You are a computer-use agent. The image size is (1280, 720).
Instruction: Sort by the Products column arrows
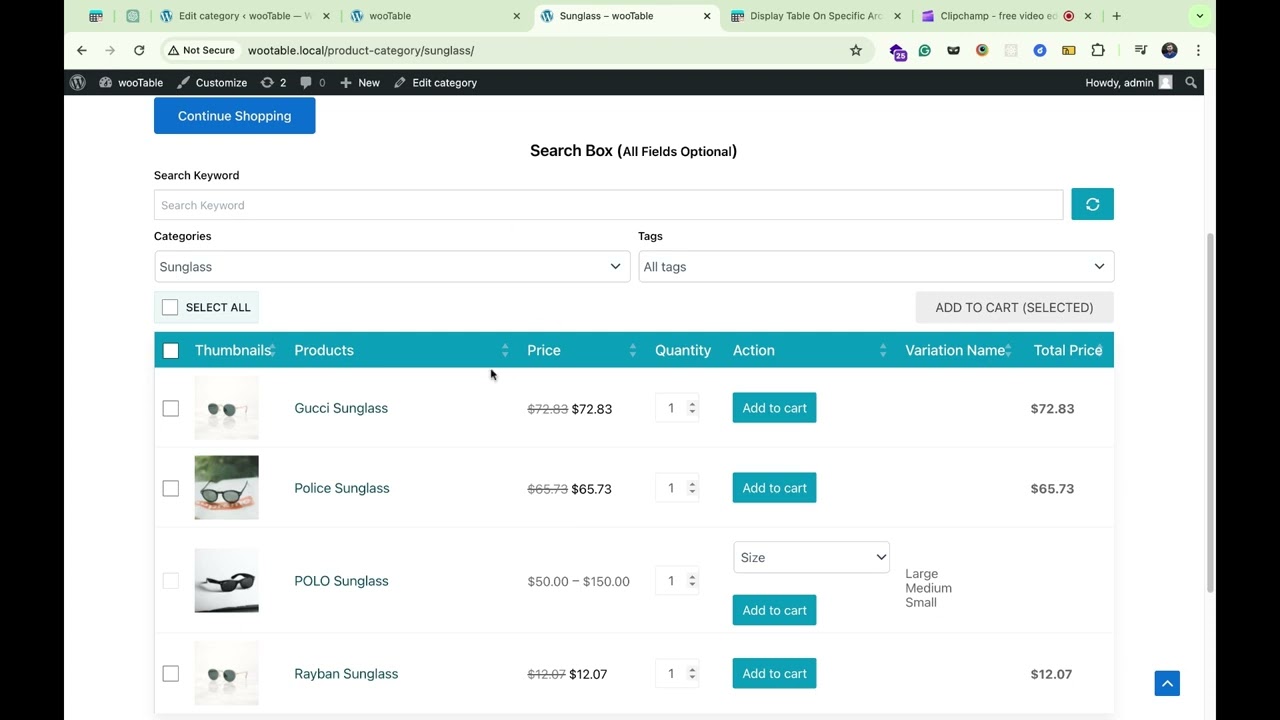pos(505,350)
